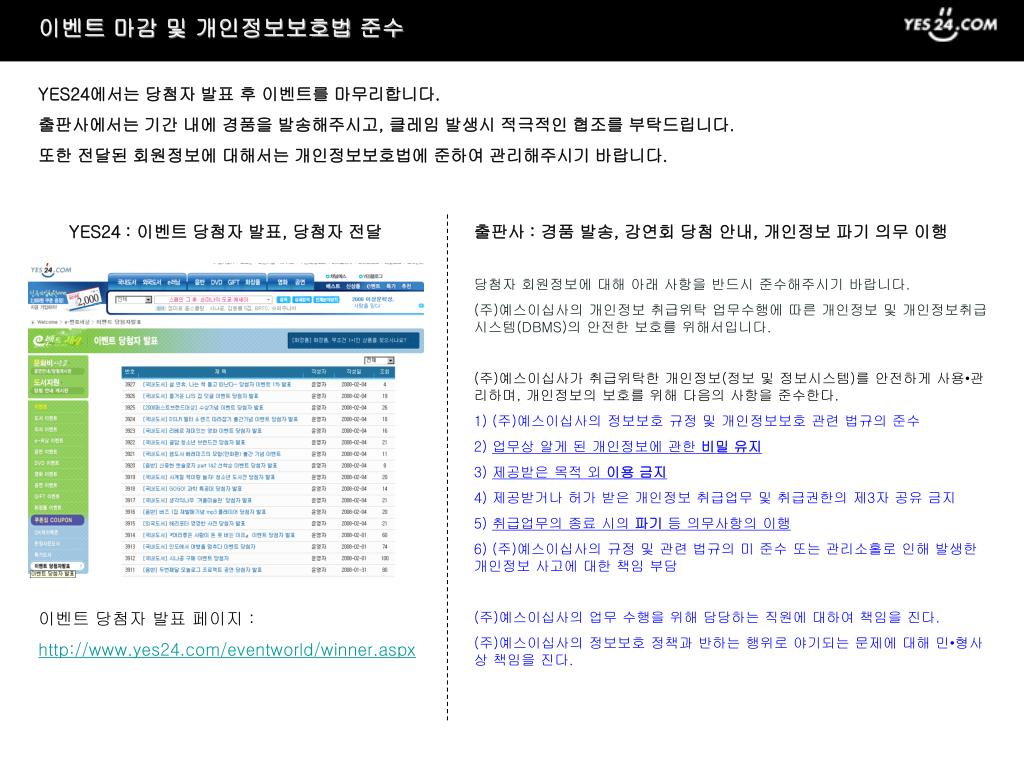Open winners post number 3926
This screenshot has height=768, width=1024.
200,396
